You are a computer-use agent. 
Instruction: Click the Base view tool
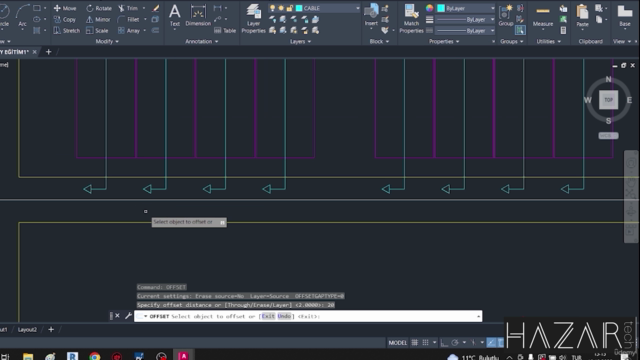point(624,16)
